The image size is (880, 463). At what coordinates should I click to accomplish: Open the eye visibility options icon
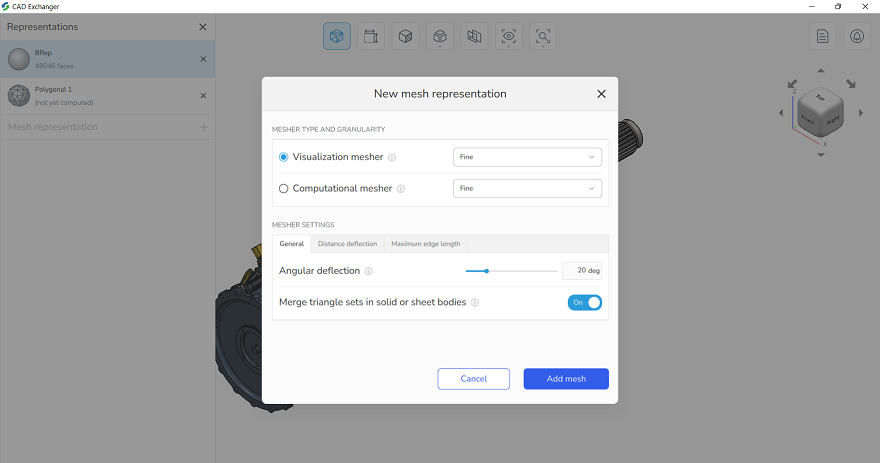[x=508, y=36]
